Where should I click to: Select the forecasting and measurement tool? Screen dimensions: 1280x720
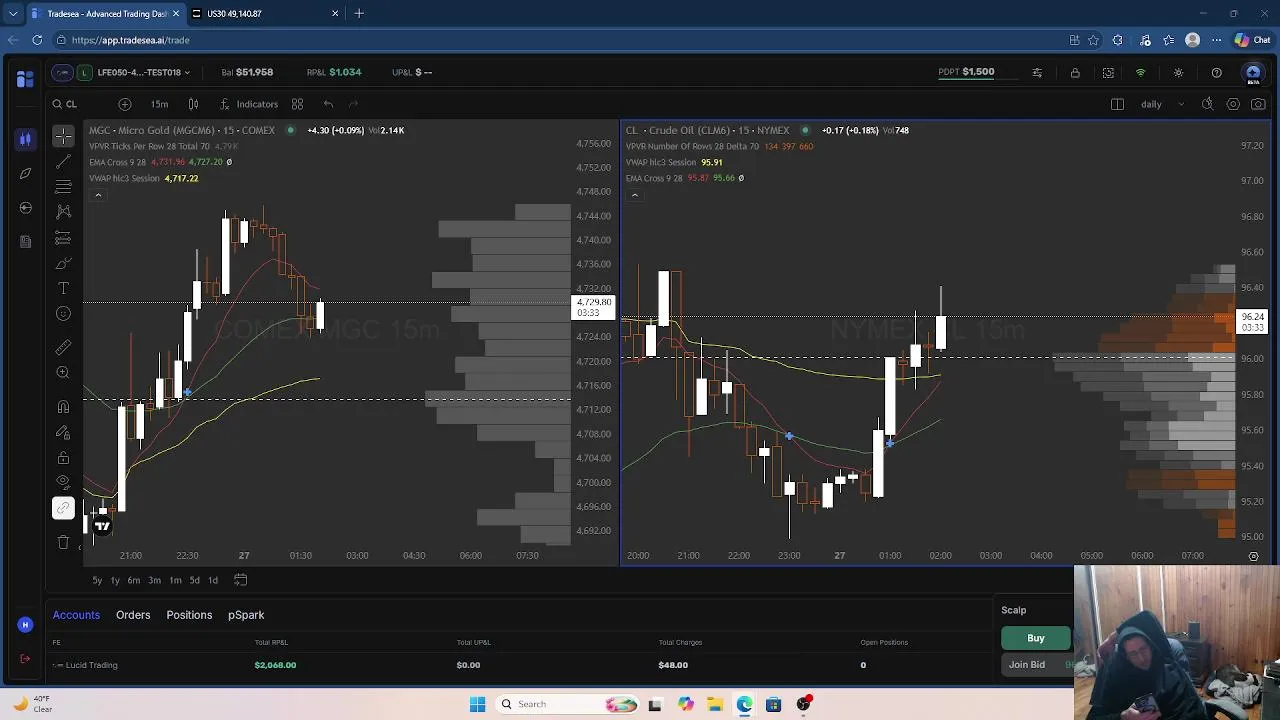[x=63, y=238]
